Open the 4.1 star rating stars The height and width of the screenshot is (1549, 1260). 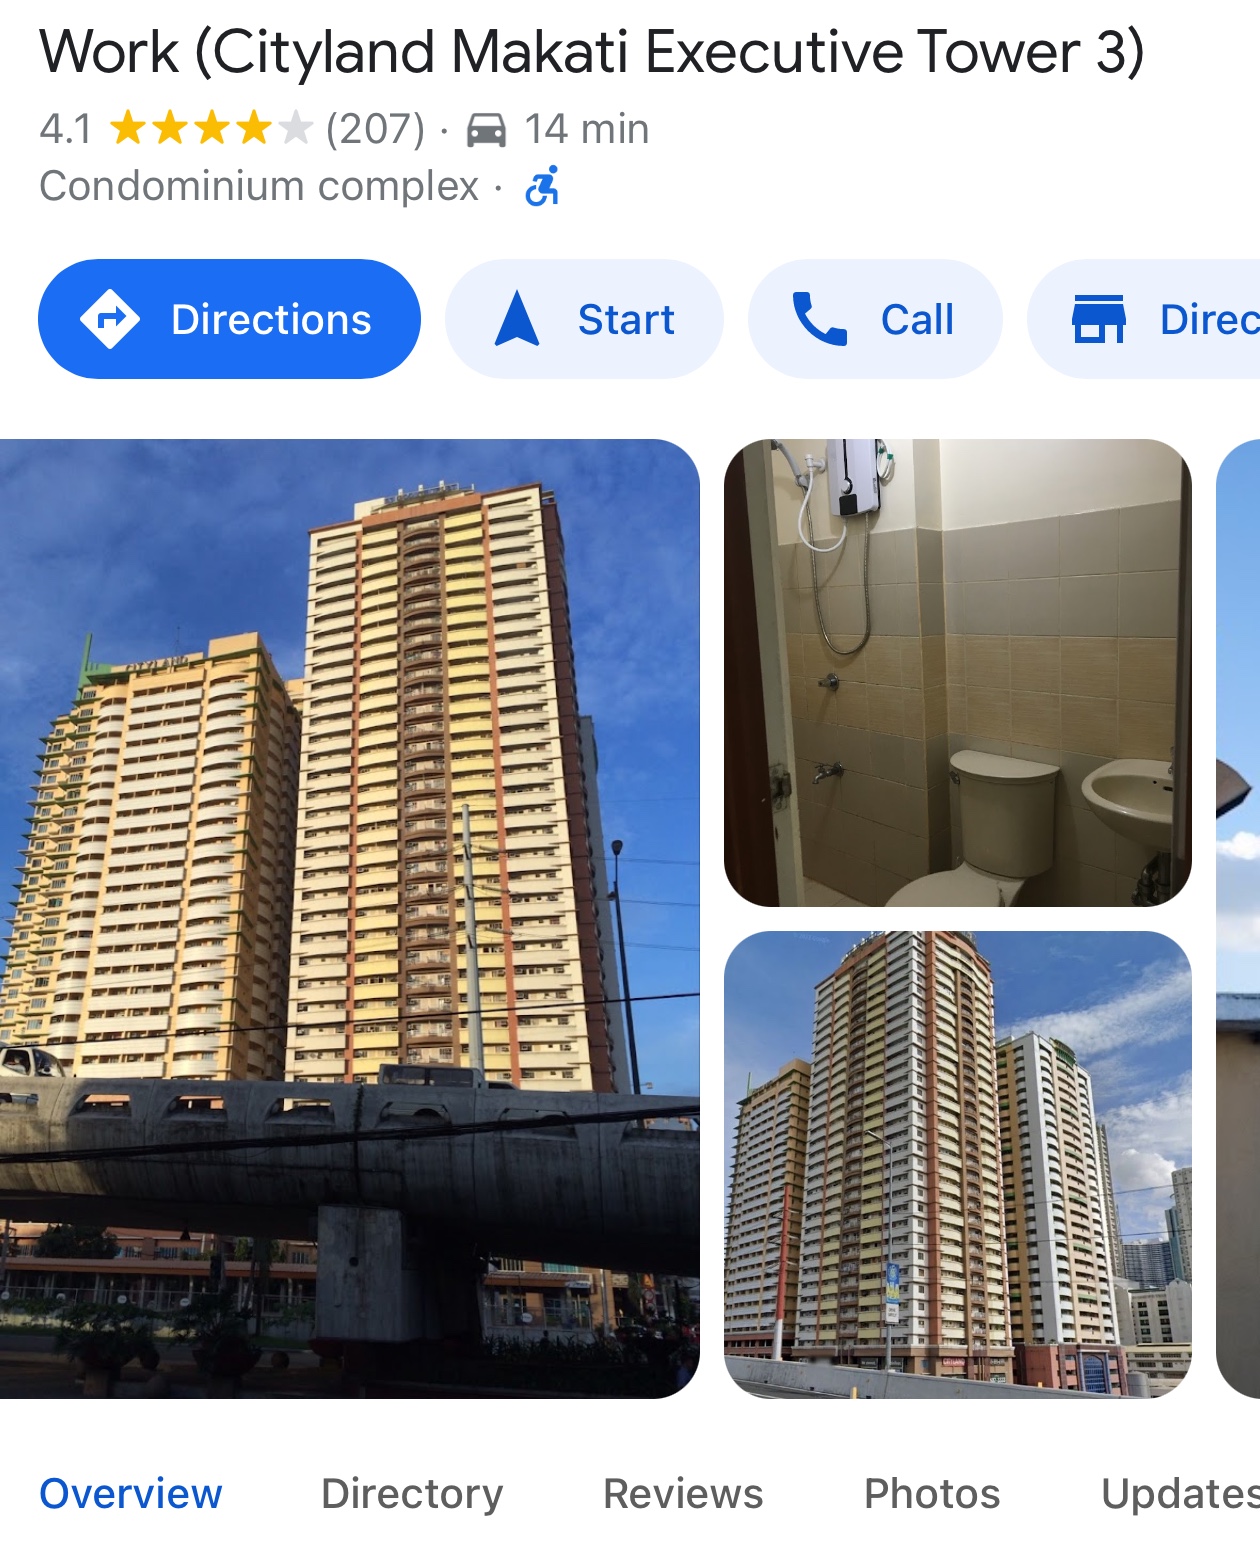click(210, 129)
